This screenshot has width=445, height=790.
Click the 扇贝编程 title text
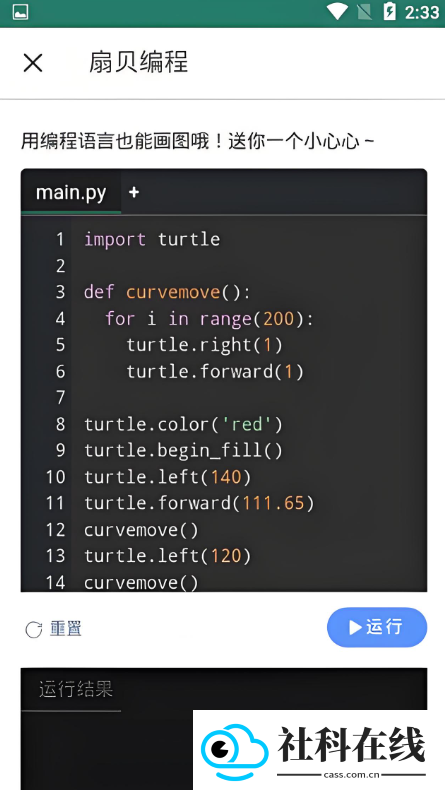click(138, 62)
